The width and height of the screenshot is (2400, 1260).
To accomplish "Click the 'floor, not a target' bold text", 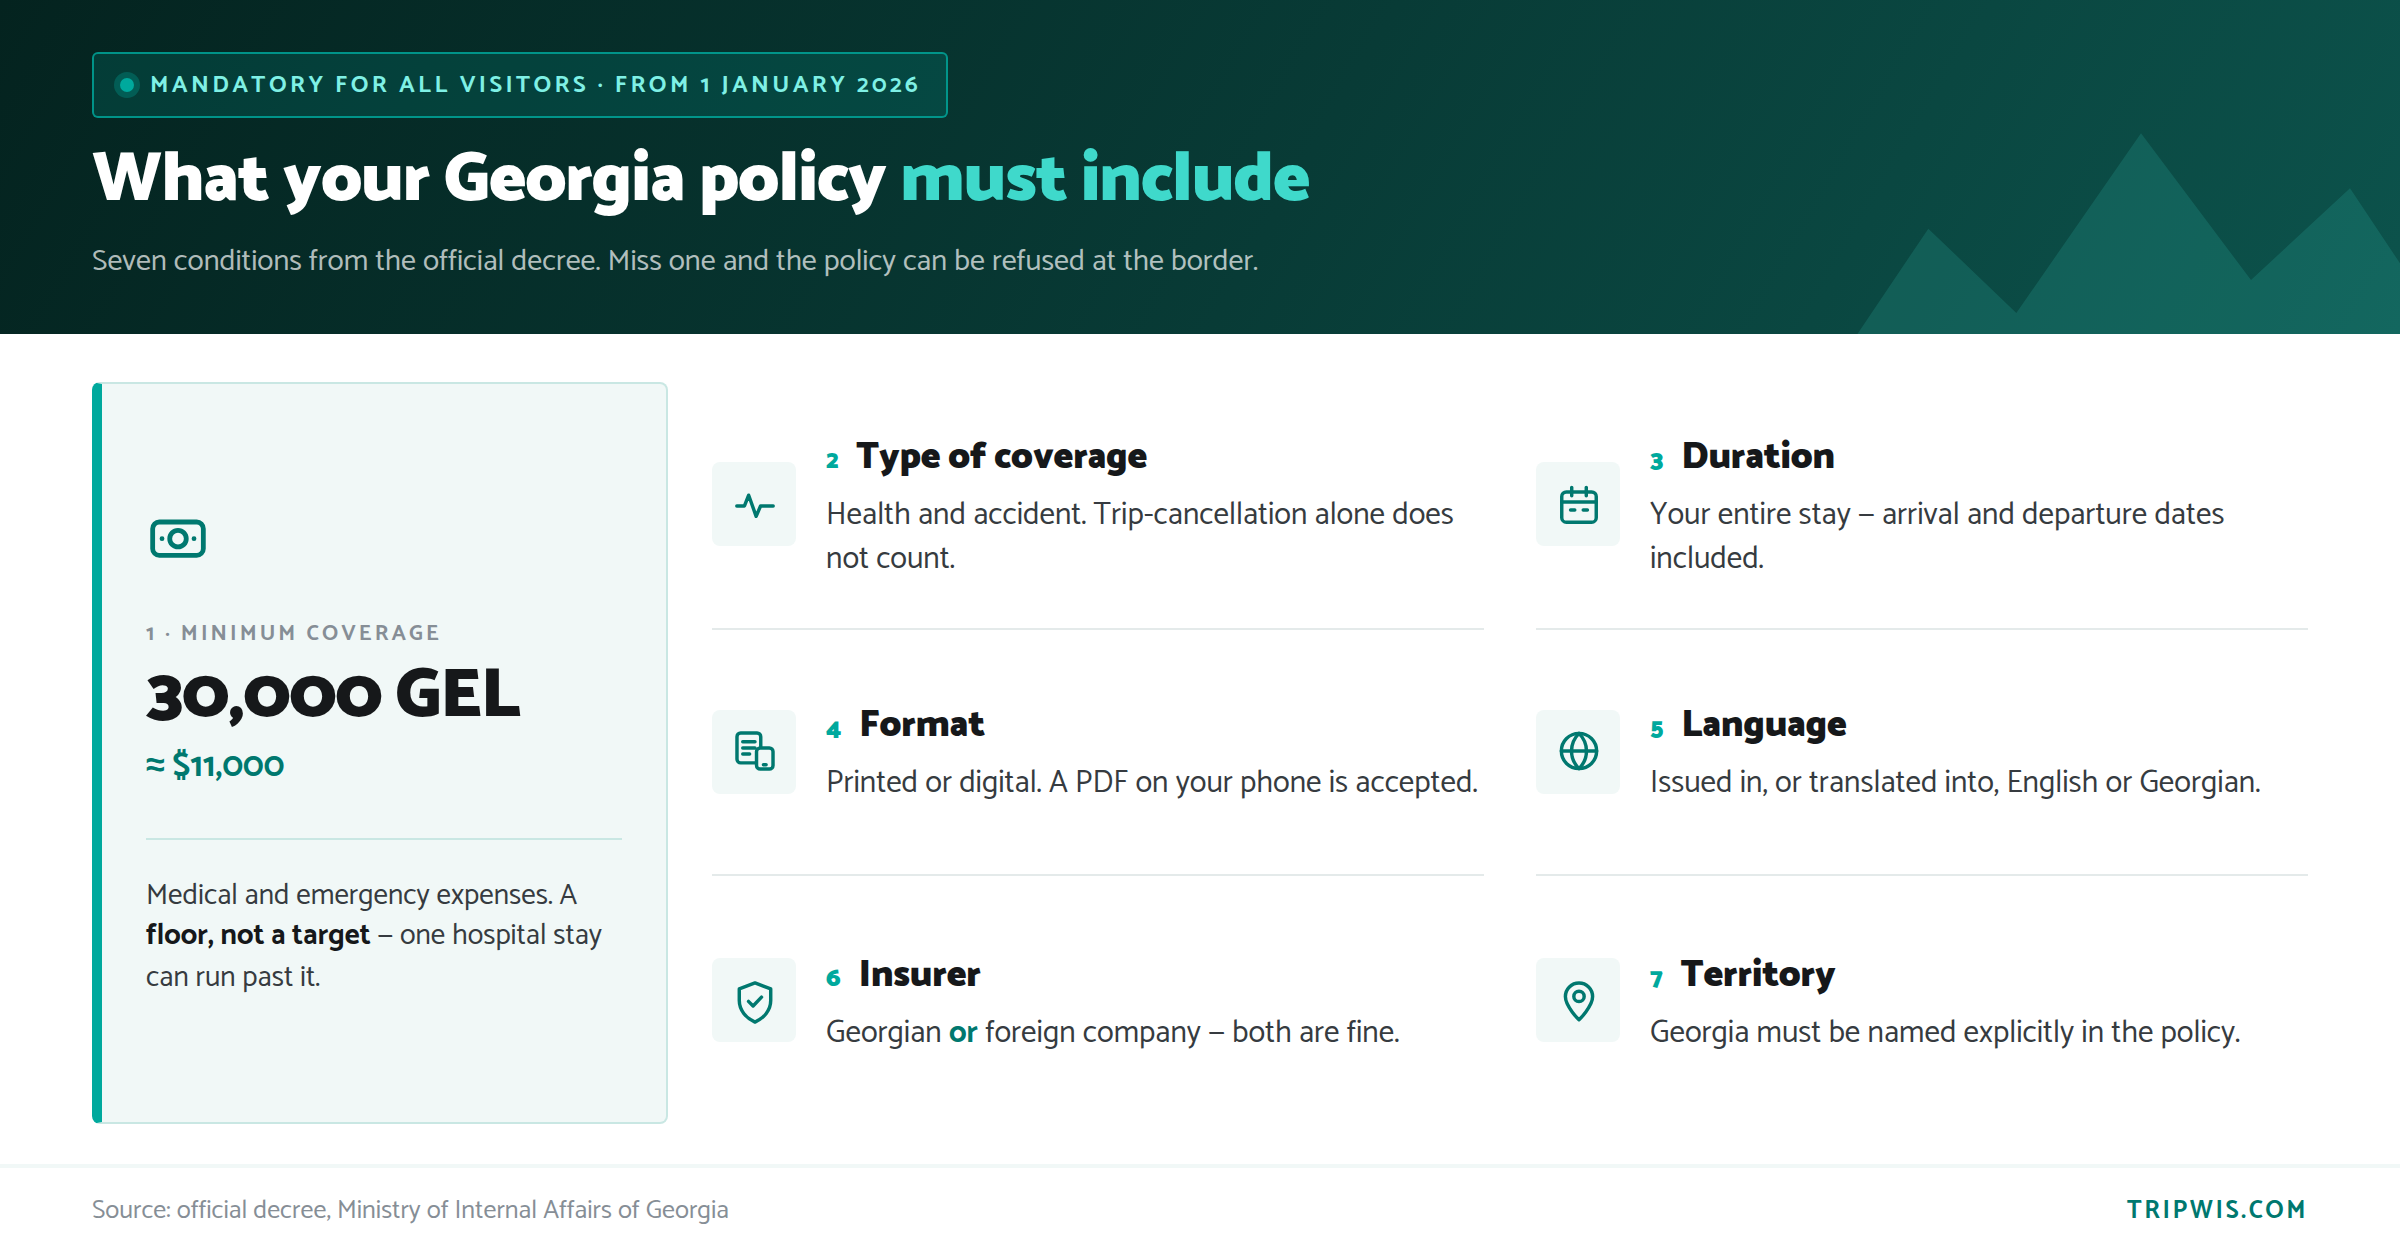I will pyautogui.click(x=258, y=935).
